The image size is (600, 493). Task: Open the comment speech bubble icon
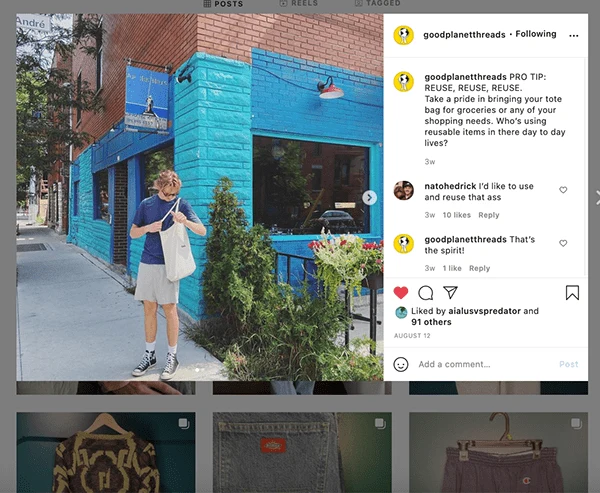click(x=426, y=293)
